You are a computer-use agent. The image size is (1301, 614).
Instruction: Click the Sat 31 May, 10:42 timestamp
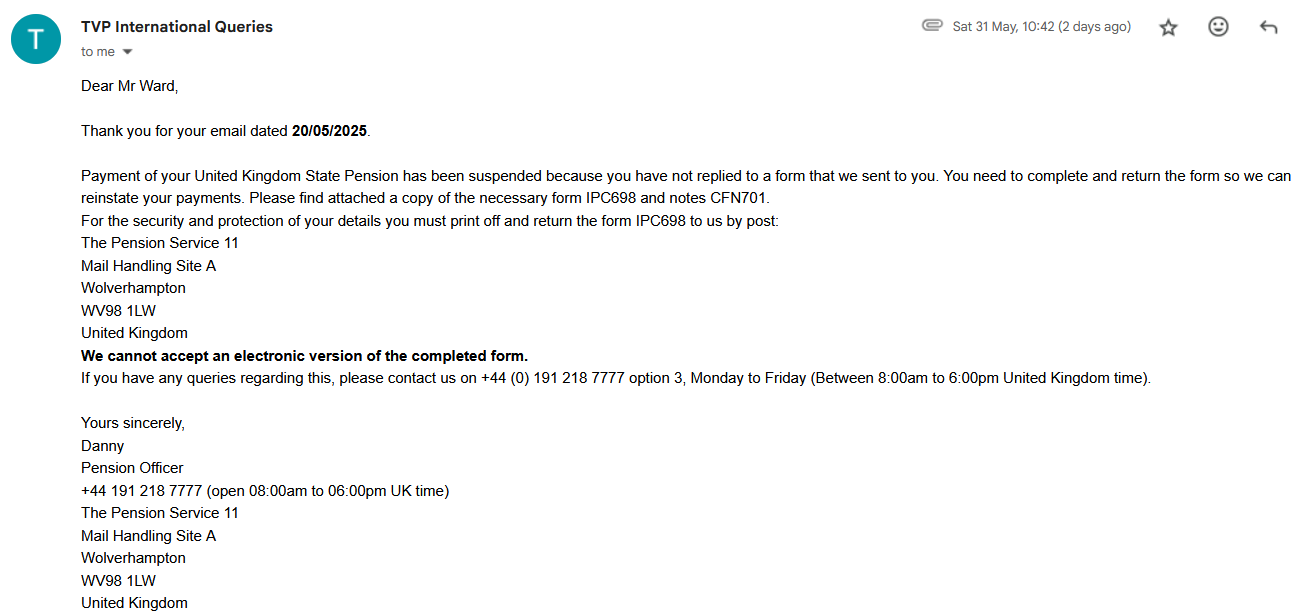1042,27
